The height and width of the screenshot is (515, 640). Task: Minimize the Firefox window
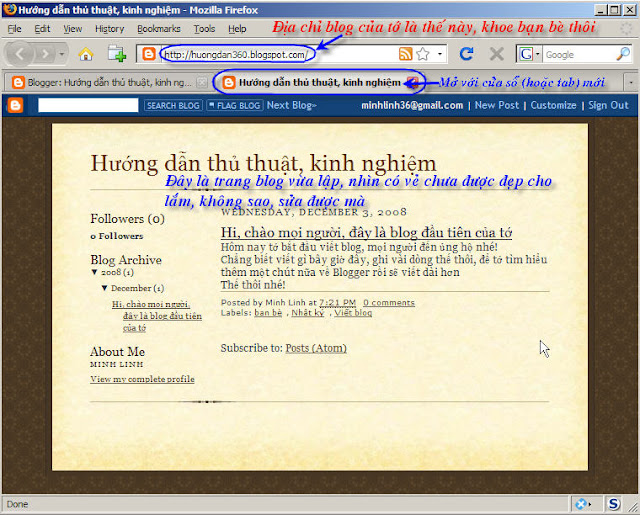(x=600, y=10)
